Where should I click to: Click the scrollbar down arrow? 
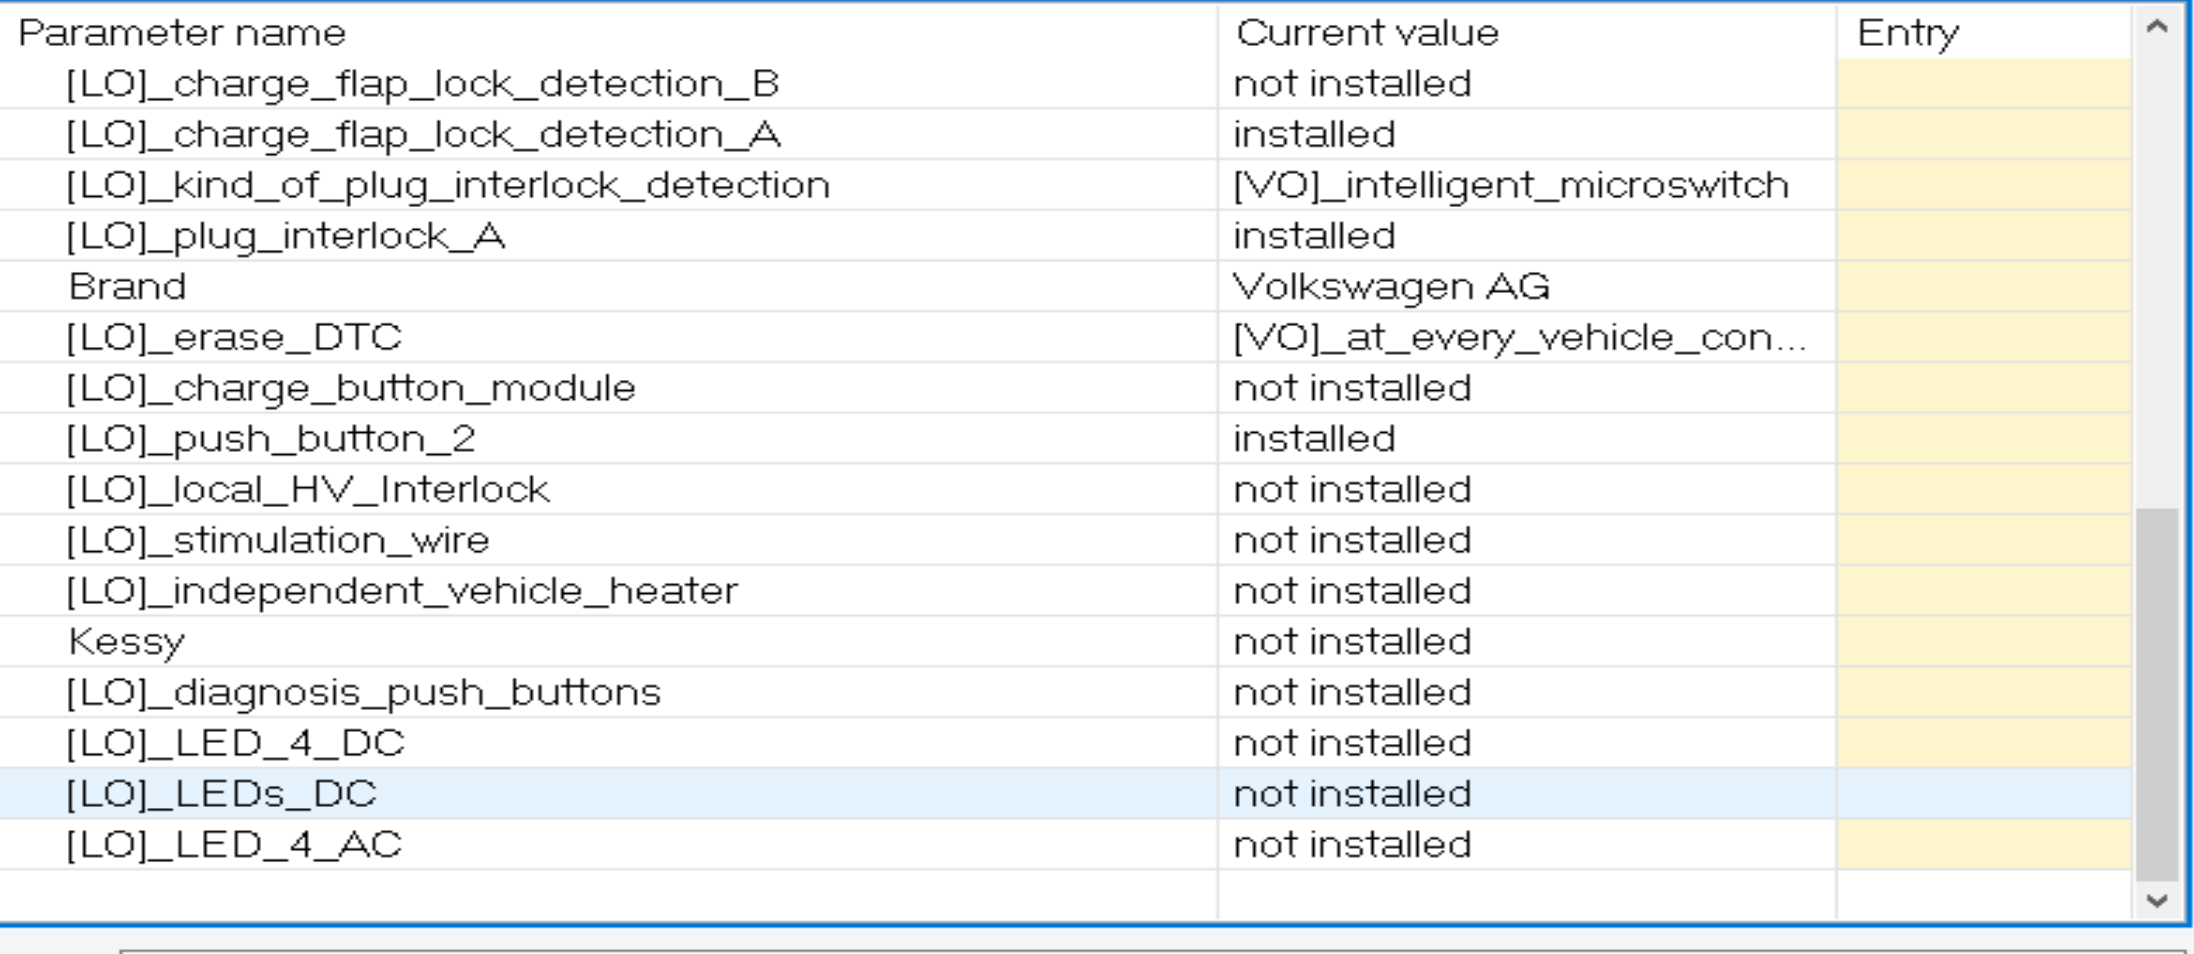(x=2157, y=900)
